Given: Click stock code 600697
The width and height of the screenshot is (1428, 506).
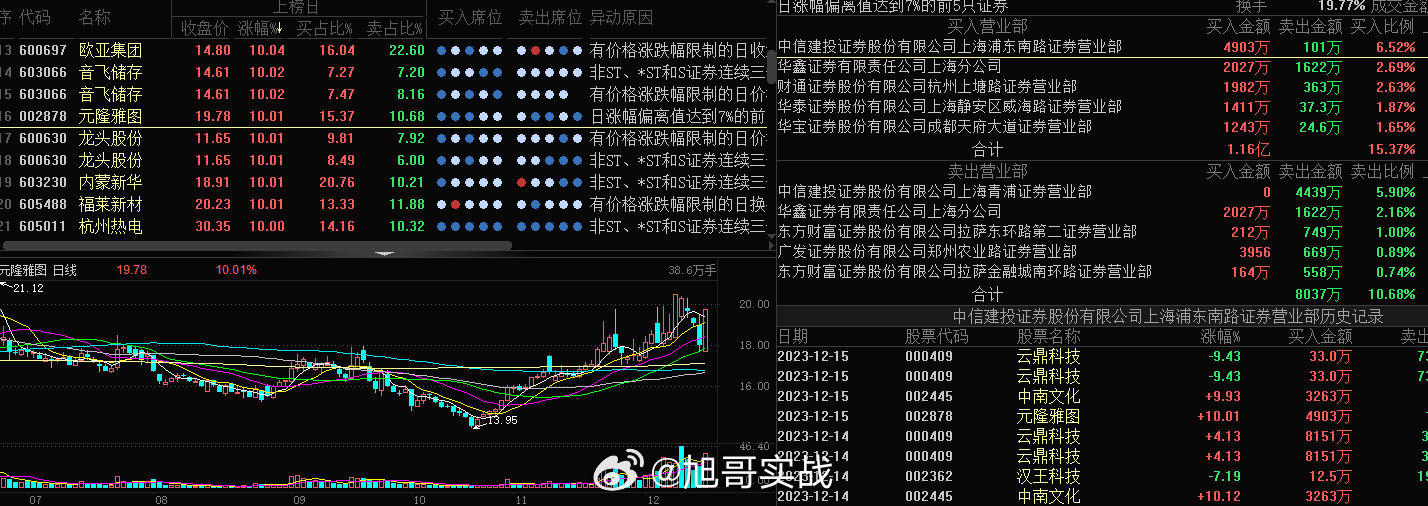Looking at the screenshot, I should [43, 50].
